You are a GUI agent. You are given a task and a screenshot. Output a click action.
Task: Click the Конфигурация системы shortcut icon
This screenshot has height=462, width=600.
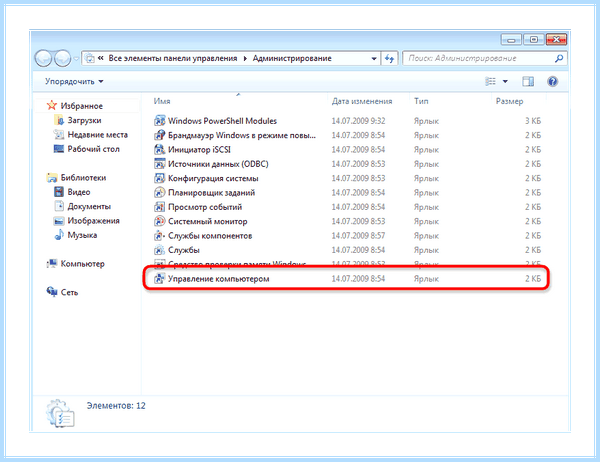(159, 178)
